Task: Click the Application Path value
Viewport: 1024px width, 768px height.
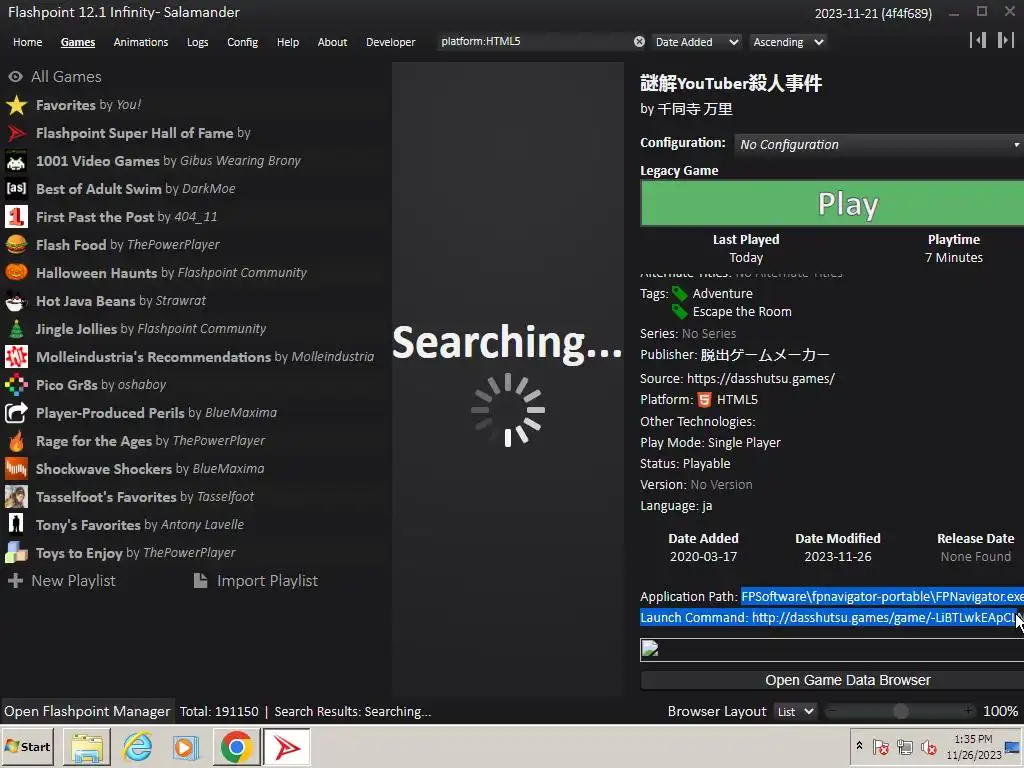Action: (882, 597)
